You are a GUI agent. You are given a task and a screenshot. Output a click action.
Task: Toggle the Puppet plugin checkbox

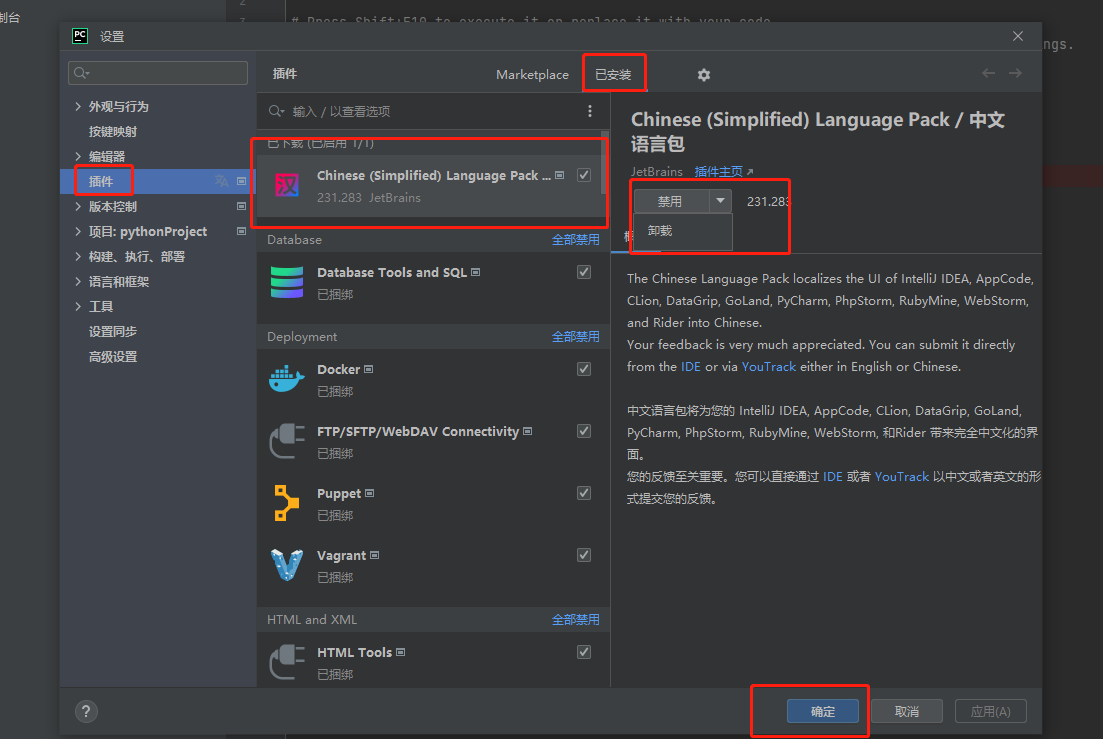point(584,493)
